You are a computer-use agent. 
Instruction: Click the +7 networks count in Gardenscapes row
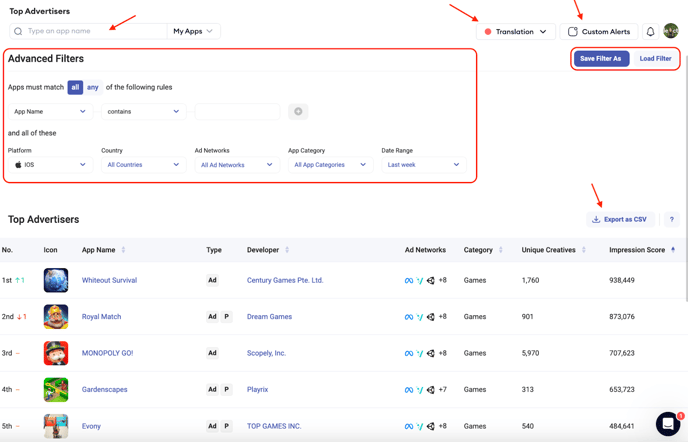click(x=443, y=389)
